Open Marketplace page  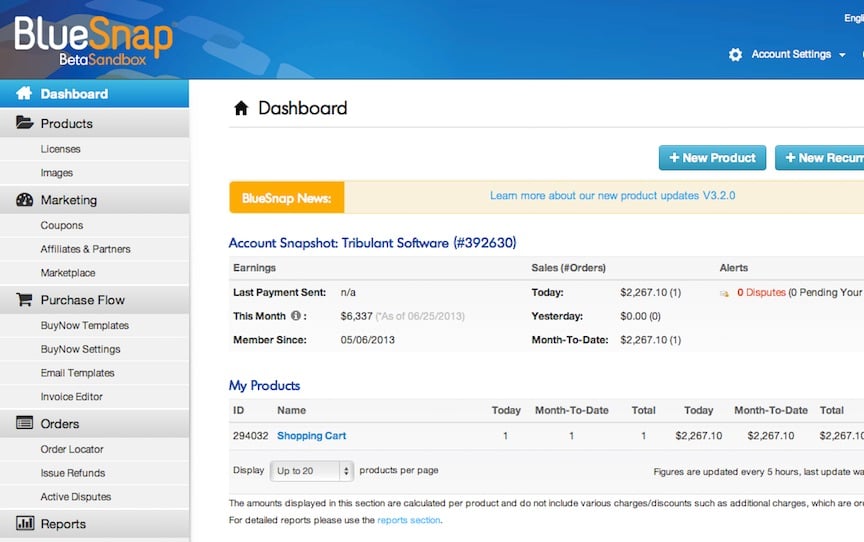click(68, 273)
